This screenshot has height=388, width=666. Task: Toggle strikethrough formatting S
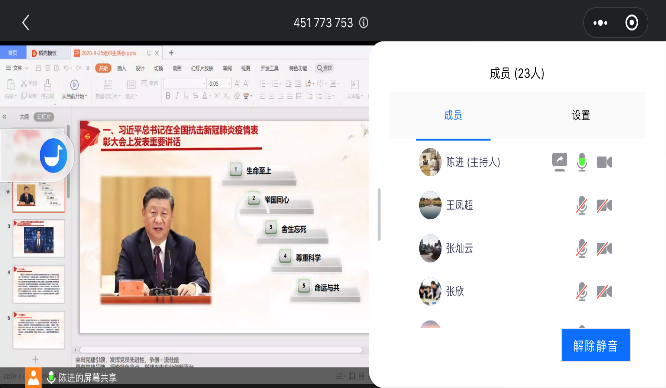tap(195, 96)
